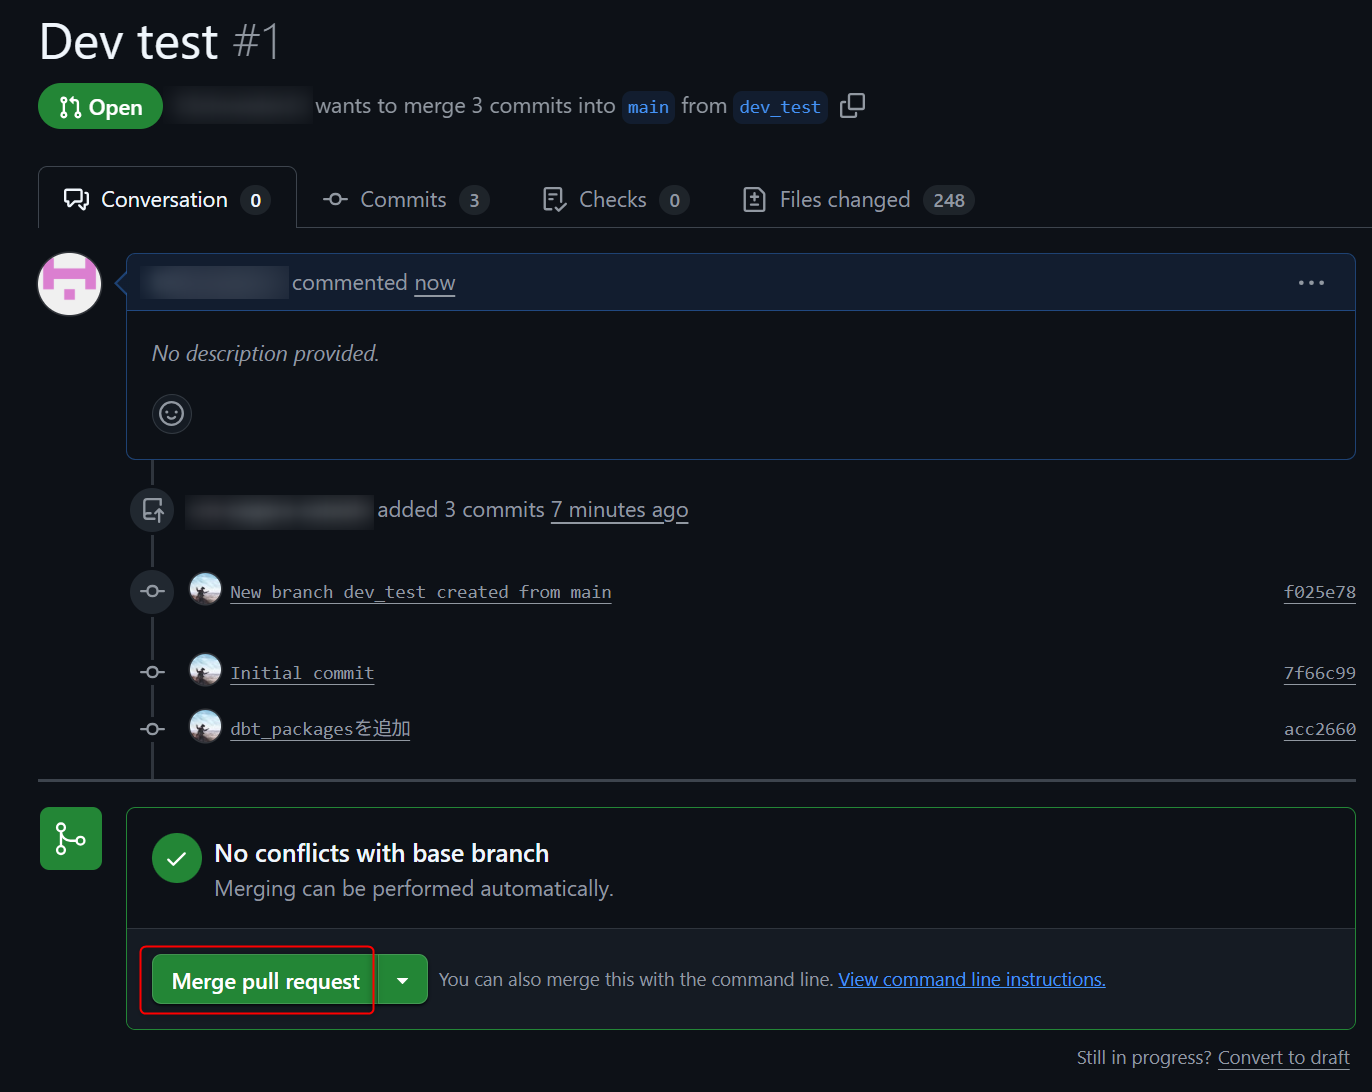Click avatar beside Initial commit
Viewport: 1372px width, 1092px height.
pos(205,671)
